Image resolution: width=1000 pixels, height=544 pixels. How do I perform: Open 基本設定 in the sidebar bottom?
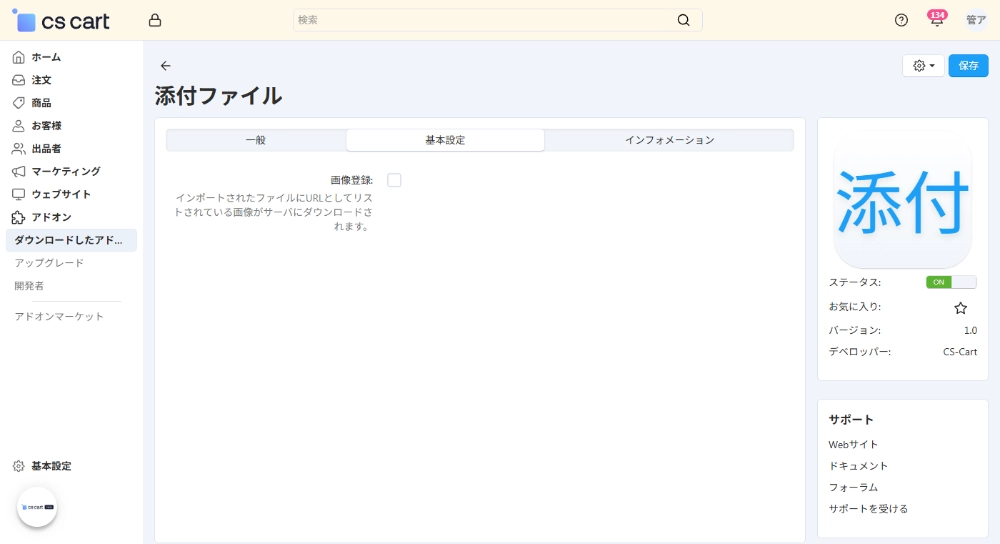50,466
